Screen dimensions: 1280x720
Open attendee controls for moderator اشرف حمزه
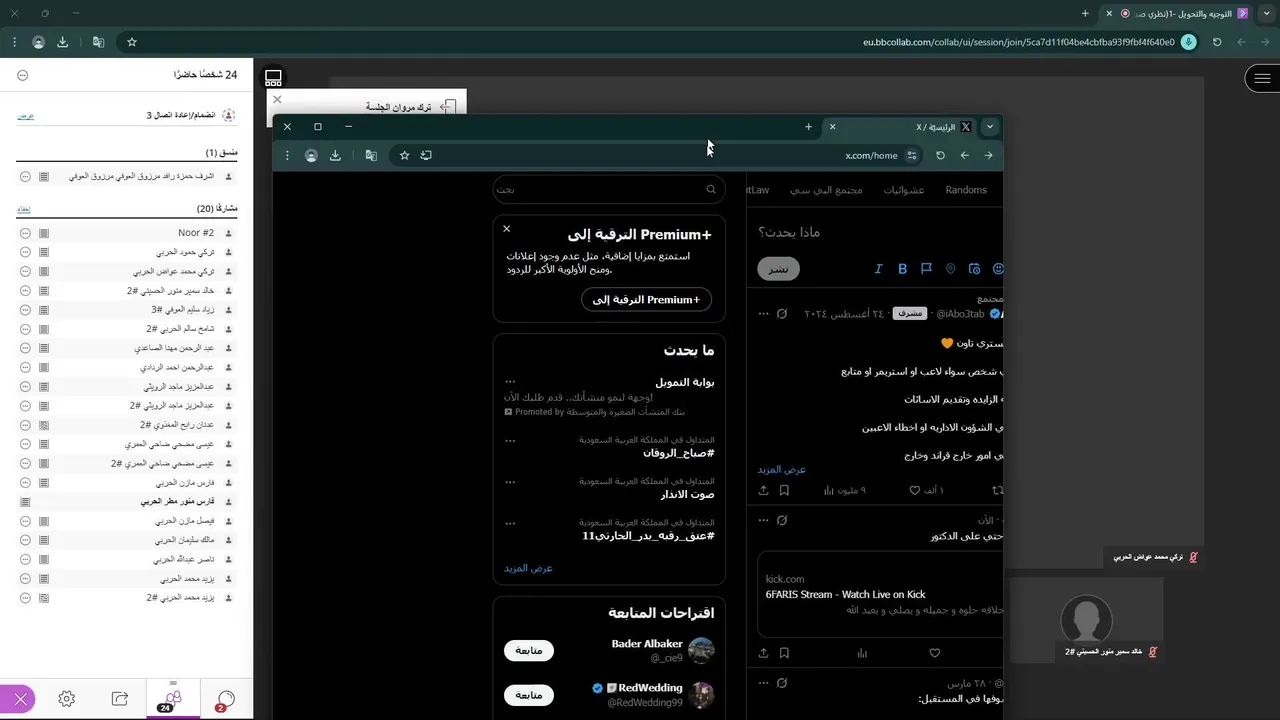pos(25,176)
